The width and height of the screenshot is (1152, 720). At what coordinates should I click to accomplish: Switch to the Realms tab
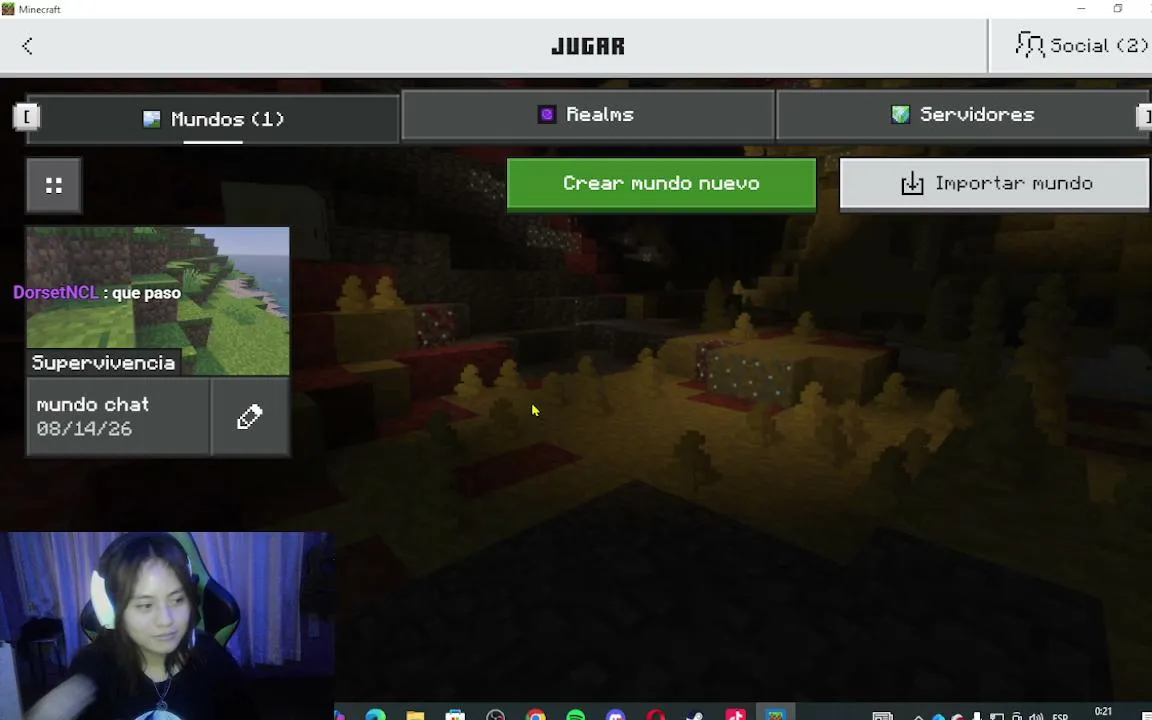pyautogui.click(x=588, y=115)
